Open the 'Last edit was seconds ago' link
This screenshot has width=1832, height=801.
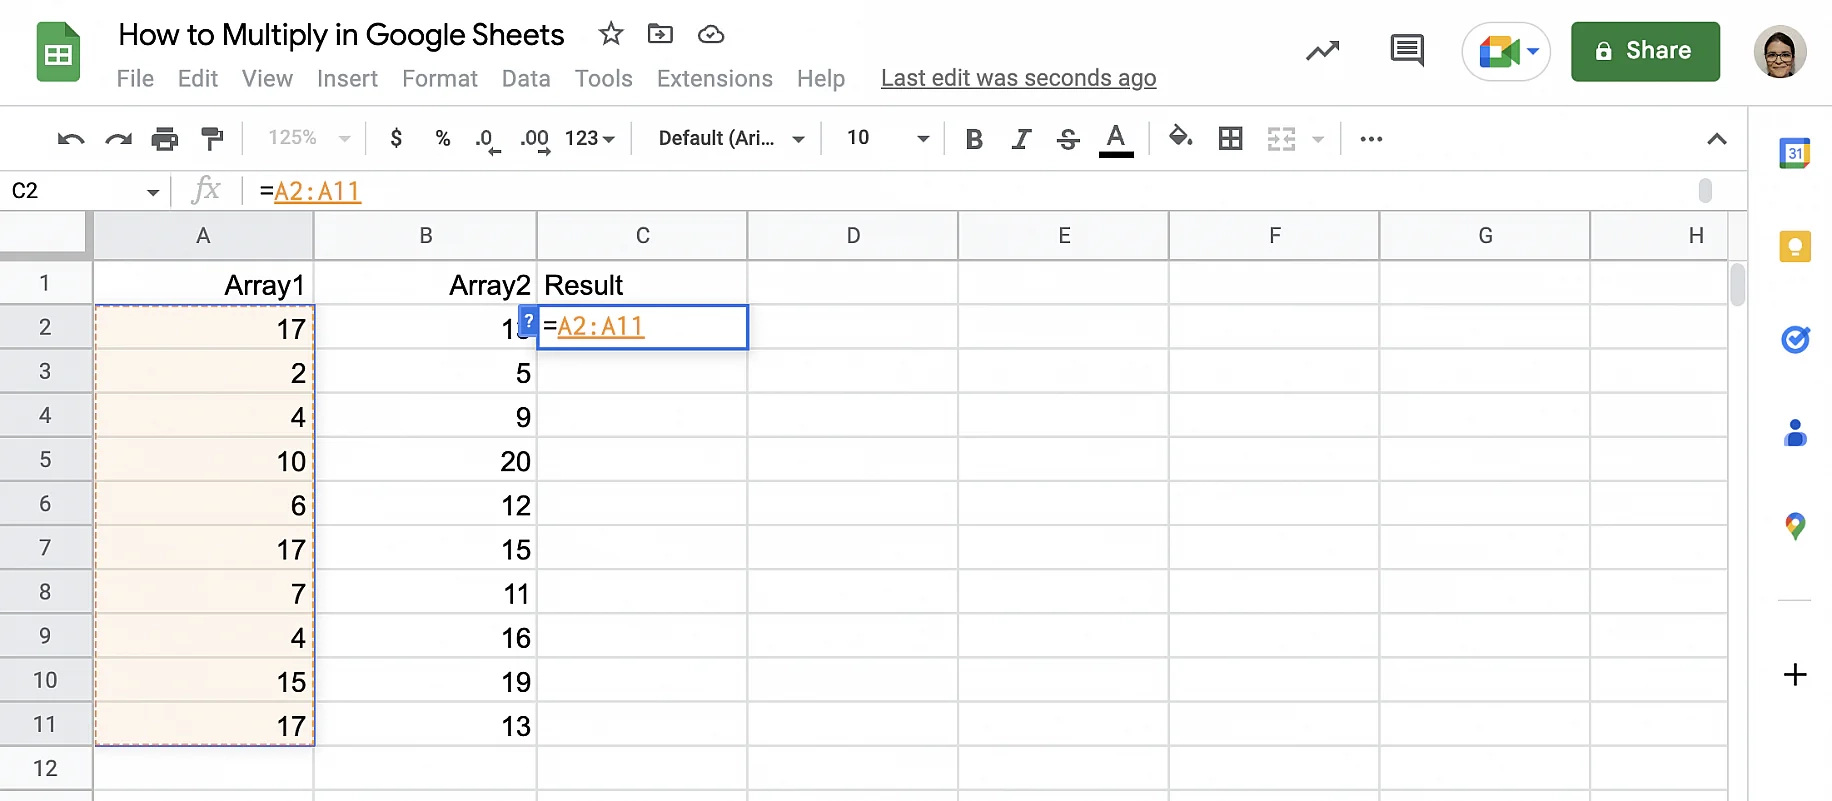coord(1018,78)
